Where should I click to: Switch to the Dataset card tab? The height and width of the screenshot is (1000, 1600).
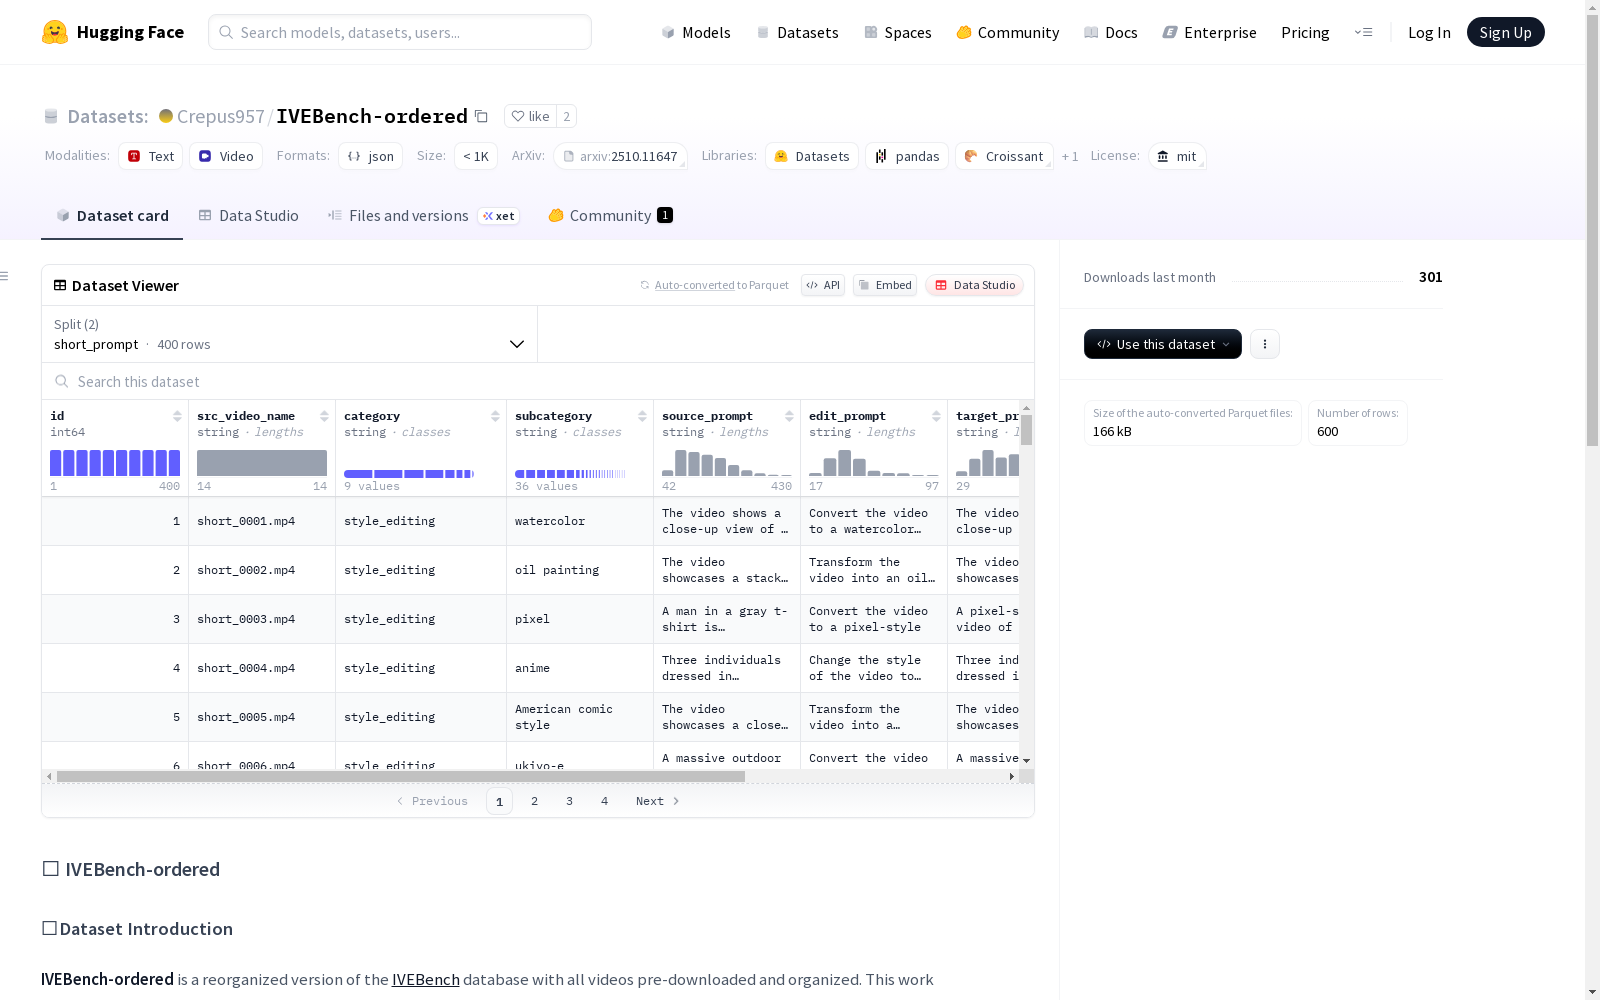point(112,216)
